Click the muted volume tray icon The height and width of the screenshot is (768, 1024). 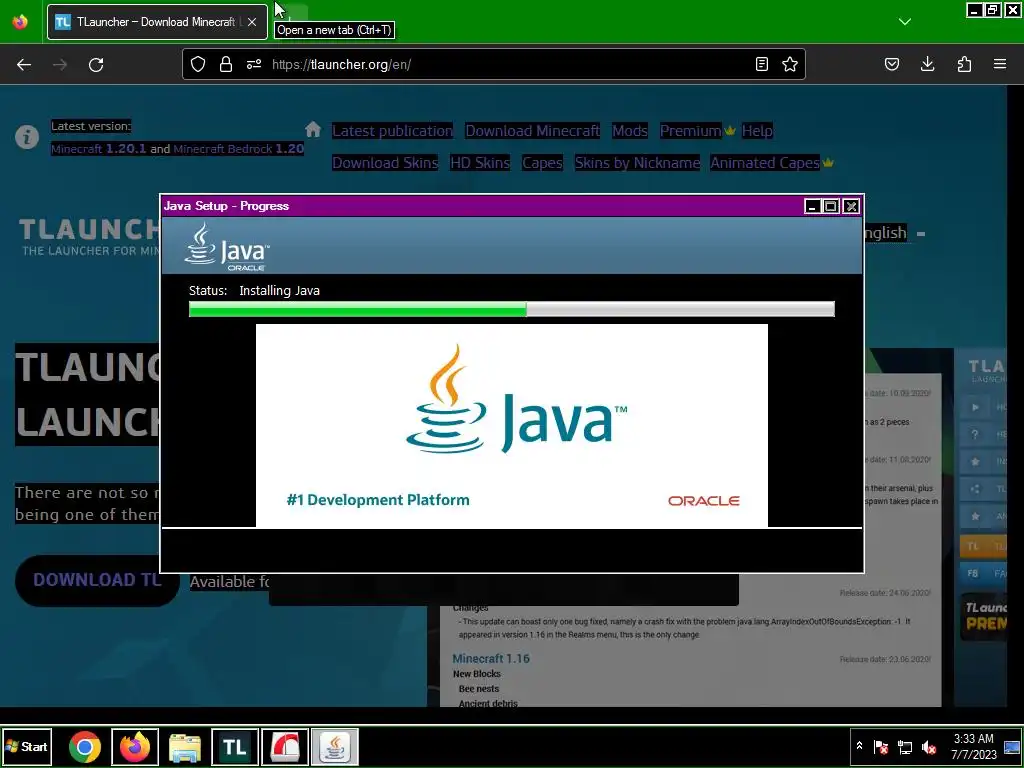coord(929,747)
